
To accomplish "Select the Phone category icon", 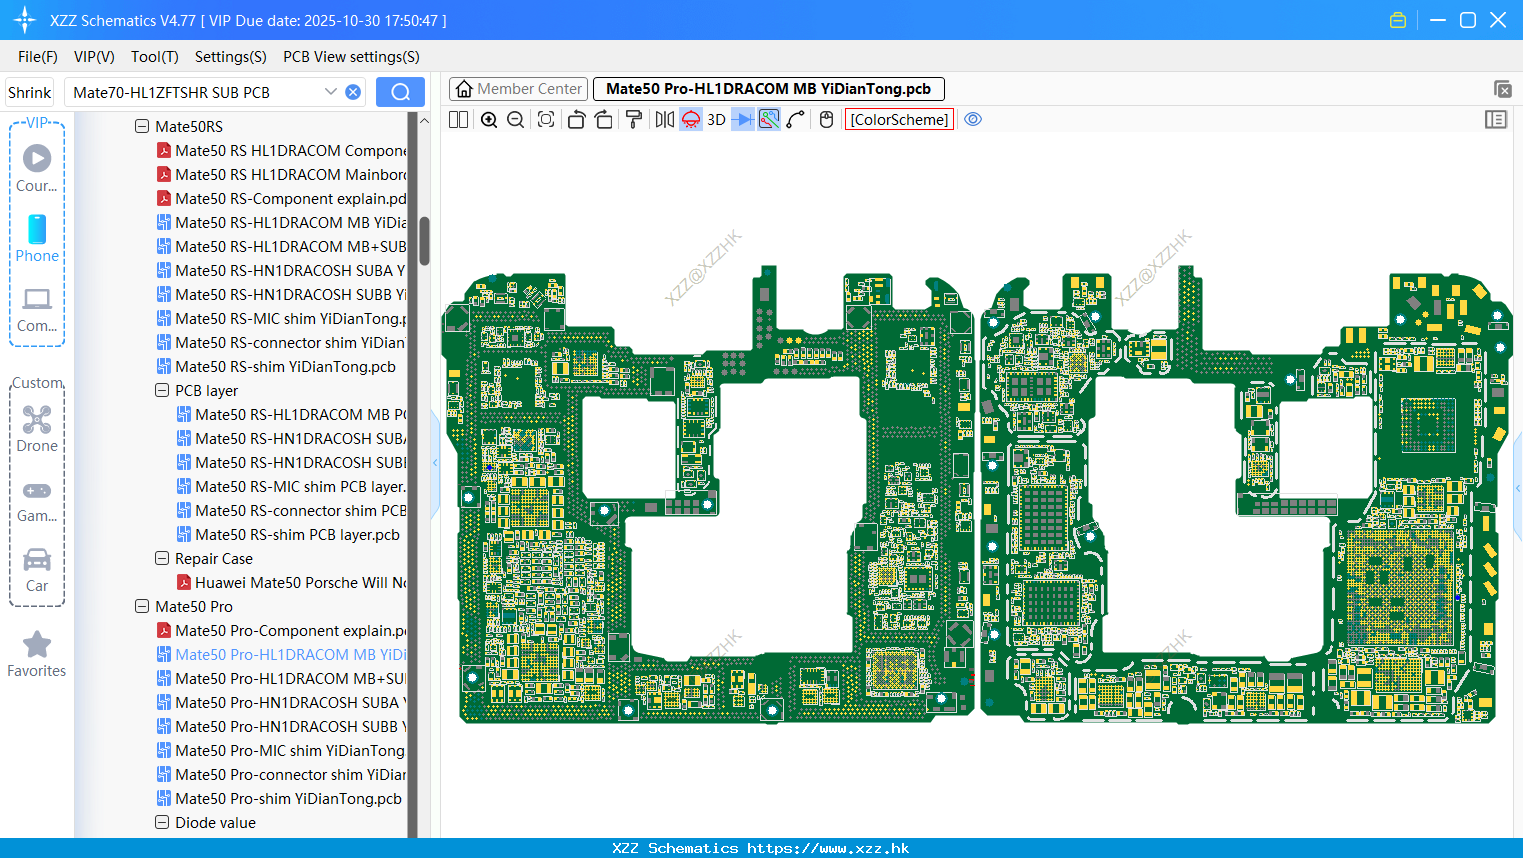I will point(37,239).
